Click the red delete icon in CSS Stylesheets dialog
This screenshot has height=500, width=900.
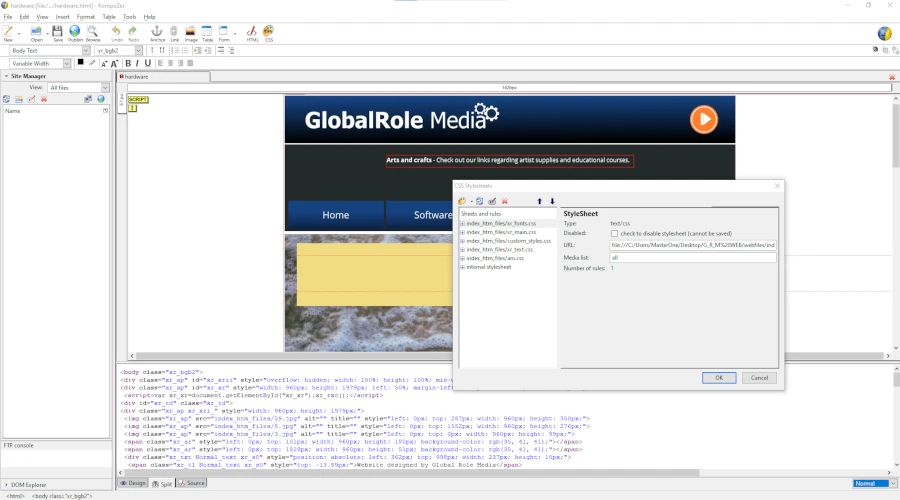(505, 201)
